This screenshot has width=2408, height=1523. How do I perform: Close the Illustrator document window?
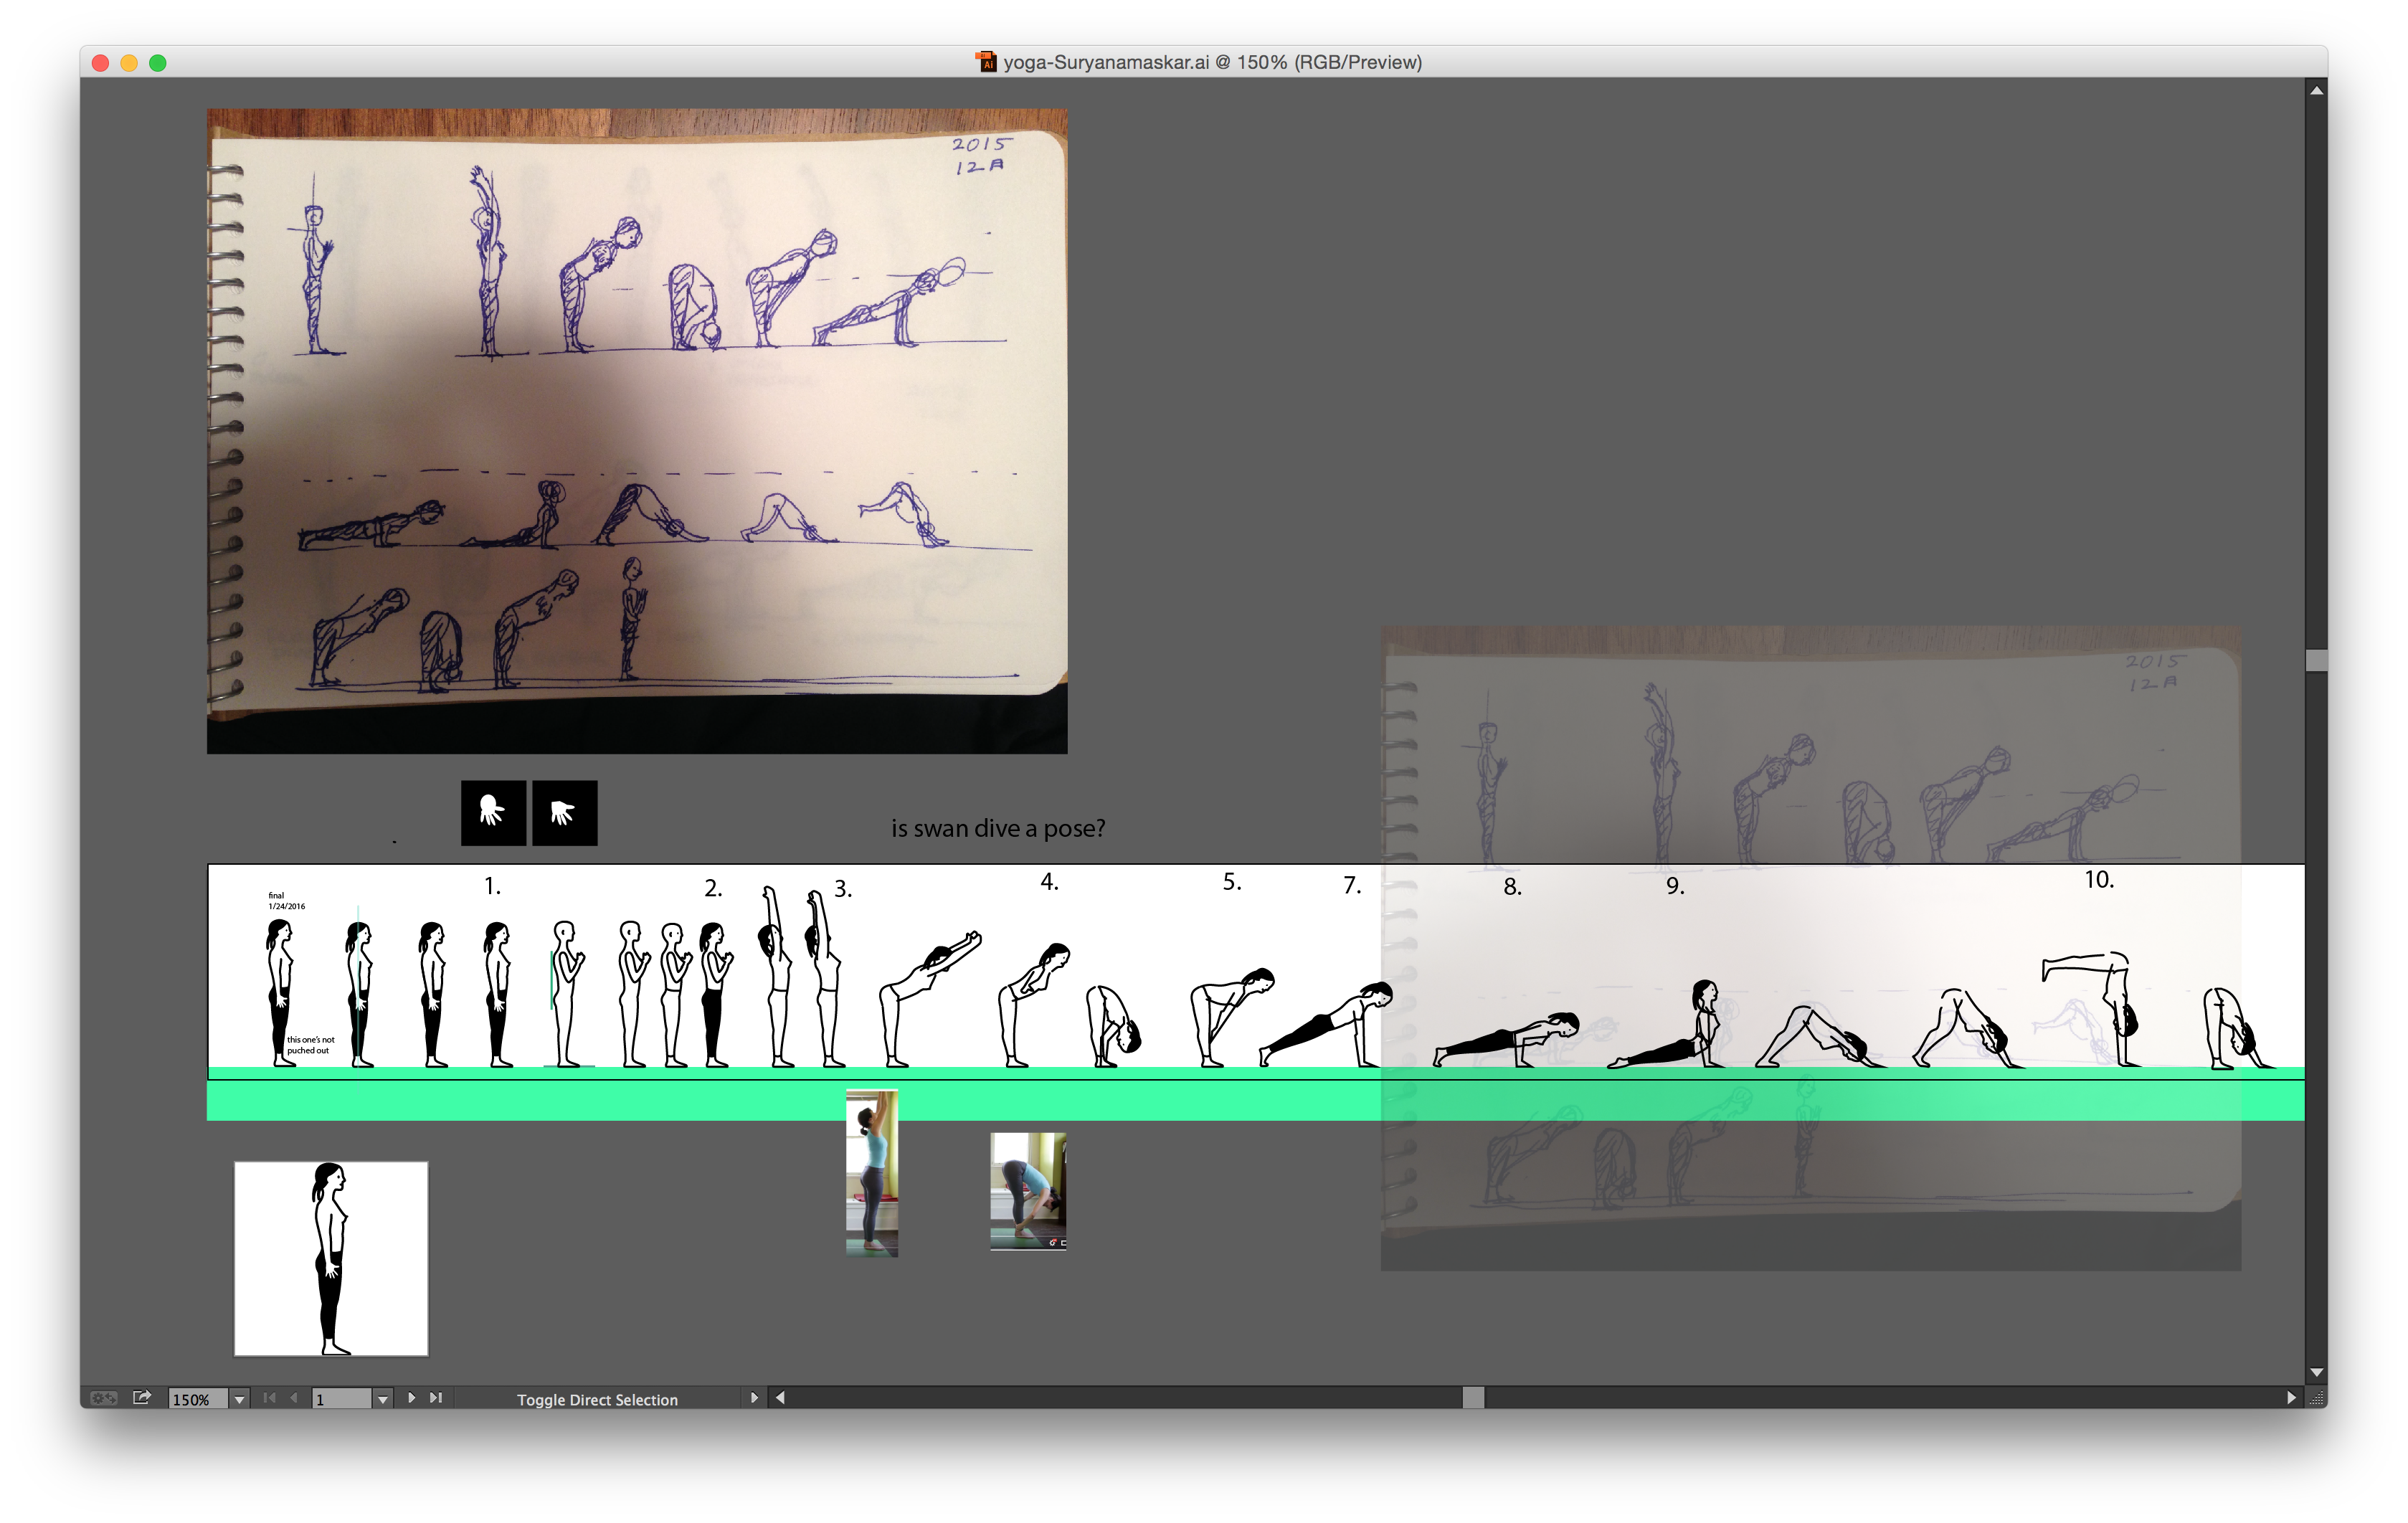click(x=100, y=63)
